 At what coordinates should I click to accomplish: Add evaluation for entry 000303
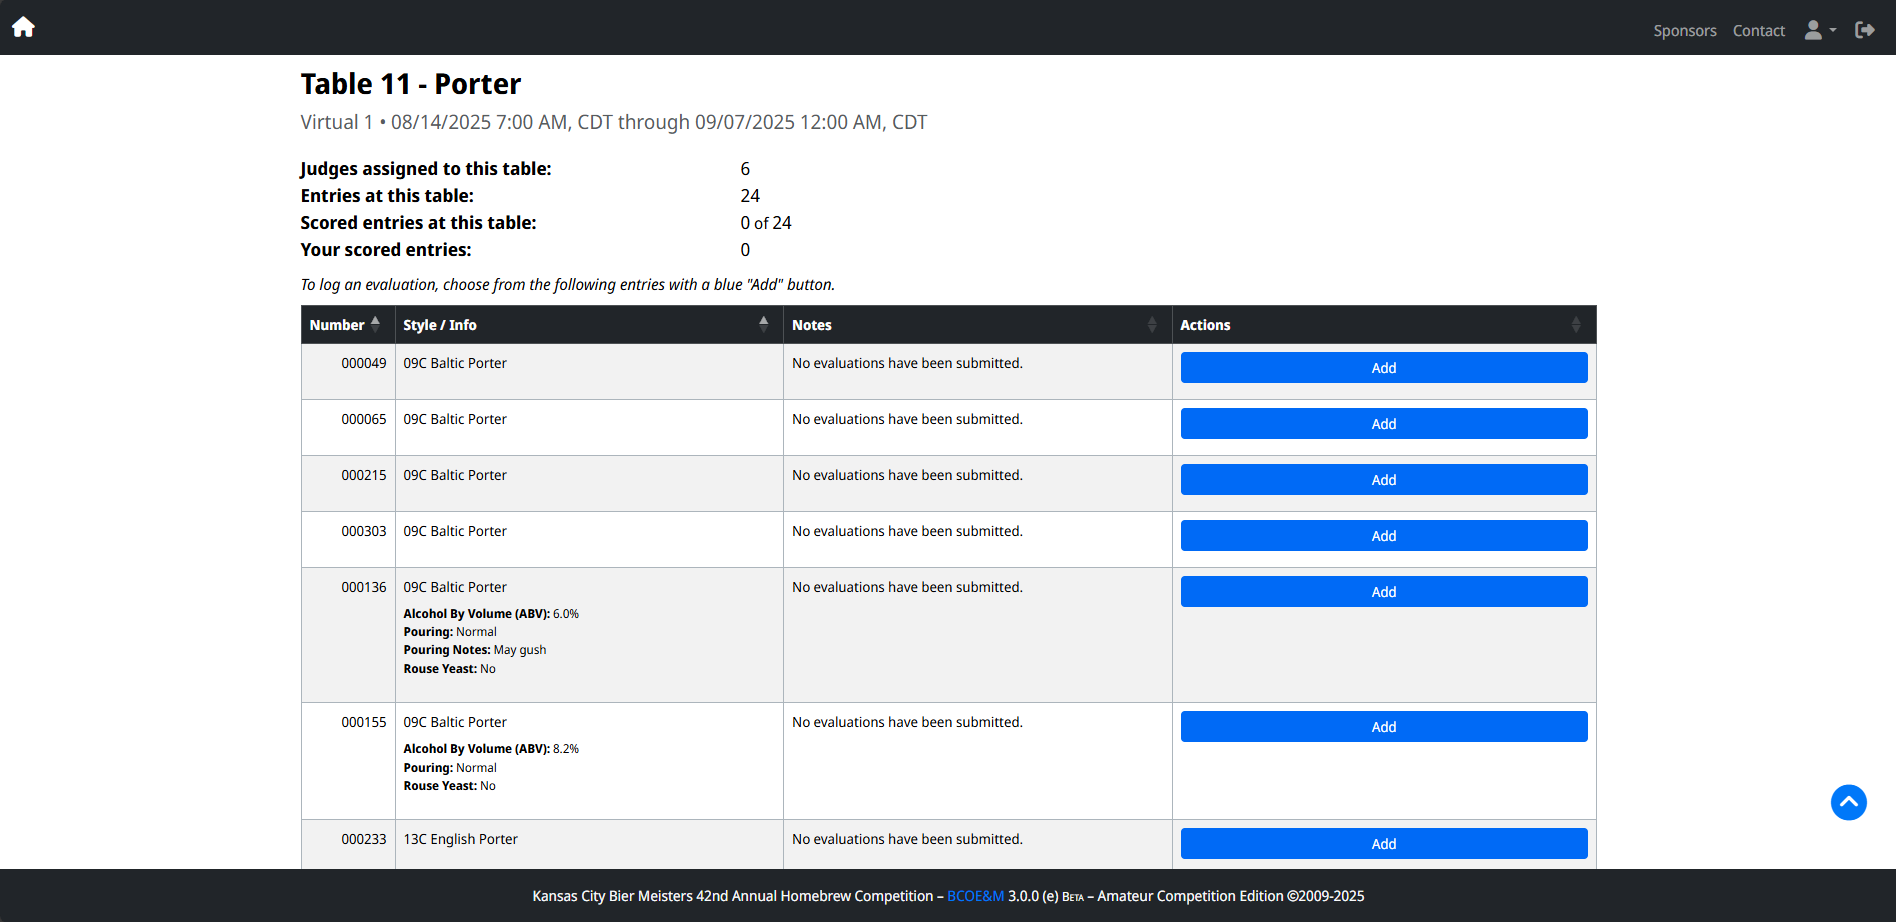[x=1383, y=536]
